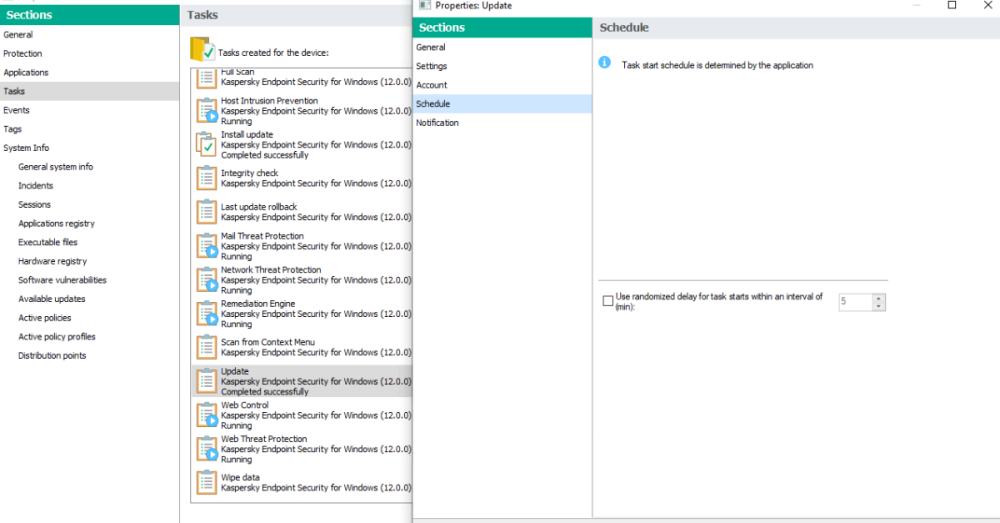This screenshot has height=523, width=1000.
Task: Open the Sessions subsection
Action: (34, 205)
